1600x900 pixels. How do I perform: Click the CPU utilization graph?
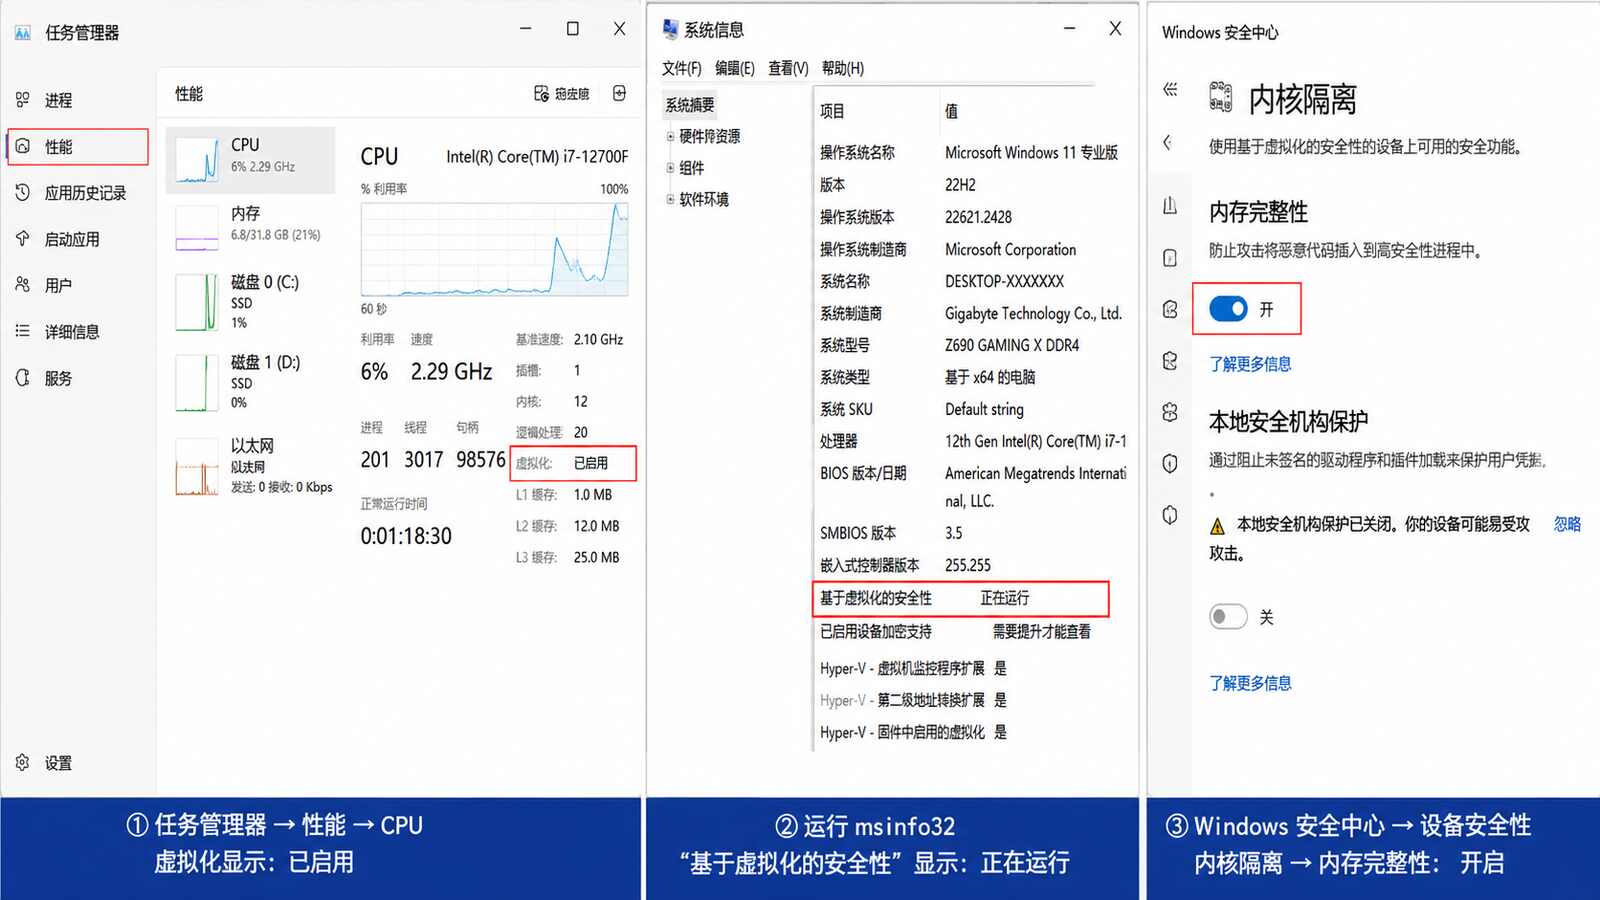tap(494, 249)
